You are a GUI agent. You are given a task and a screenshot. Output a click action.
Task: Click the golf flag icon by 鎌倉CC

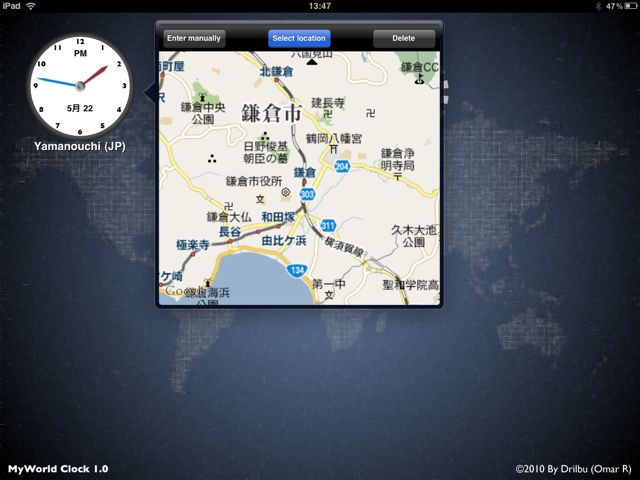tap(419, 79)
